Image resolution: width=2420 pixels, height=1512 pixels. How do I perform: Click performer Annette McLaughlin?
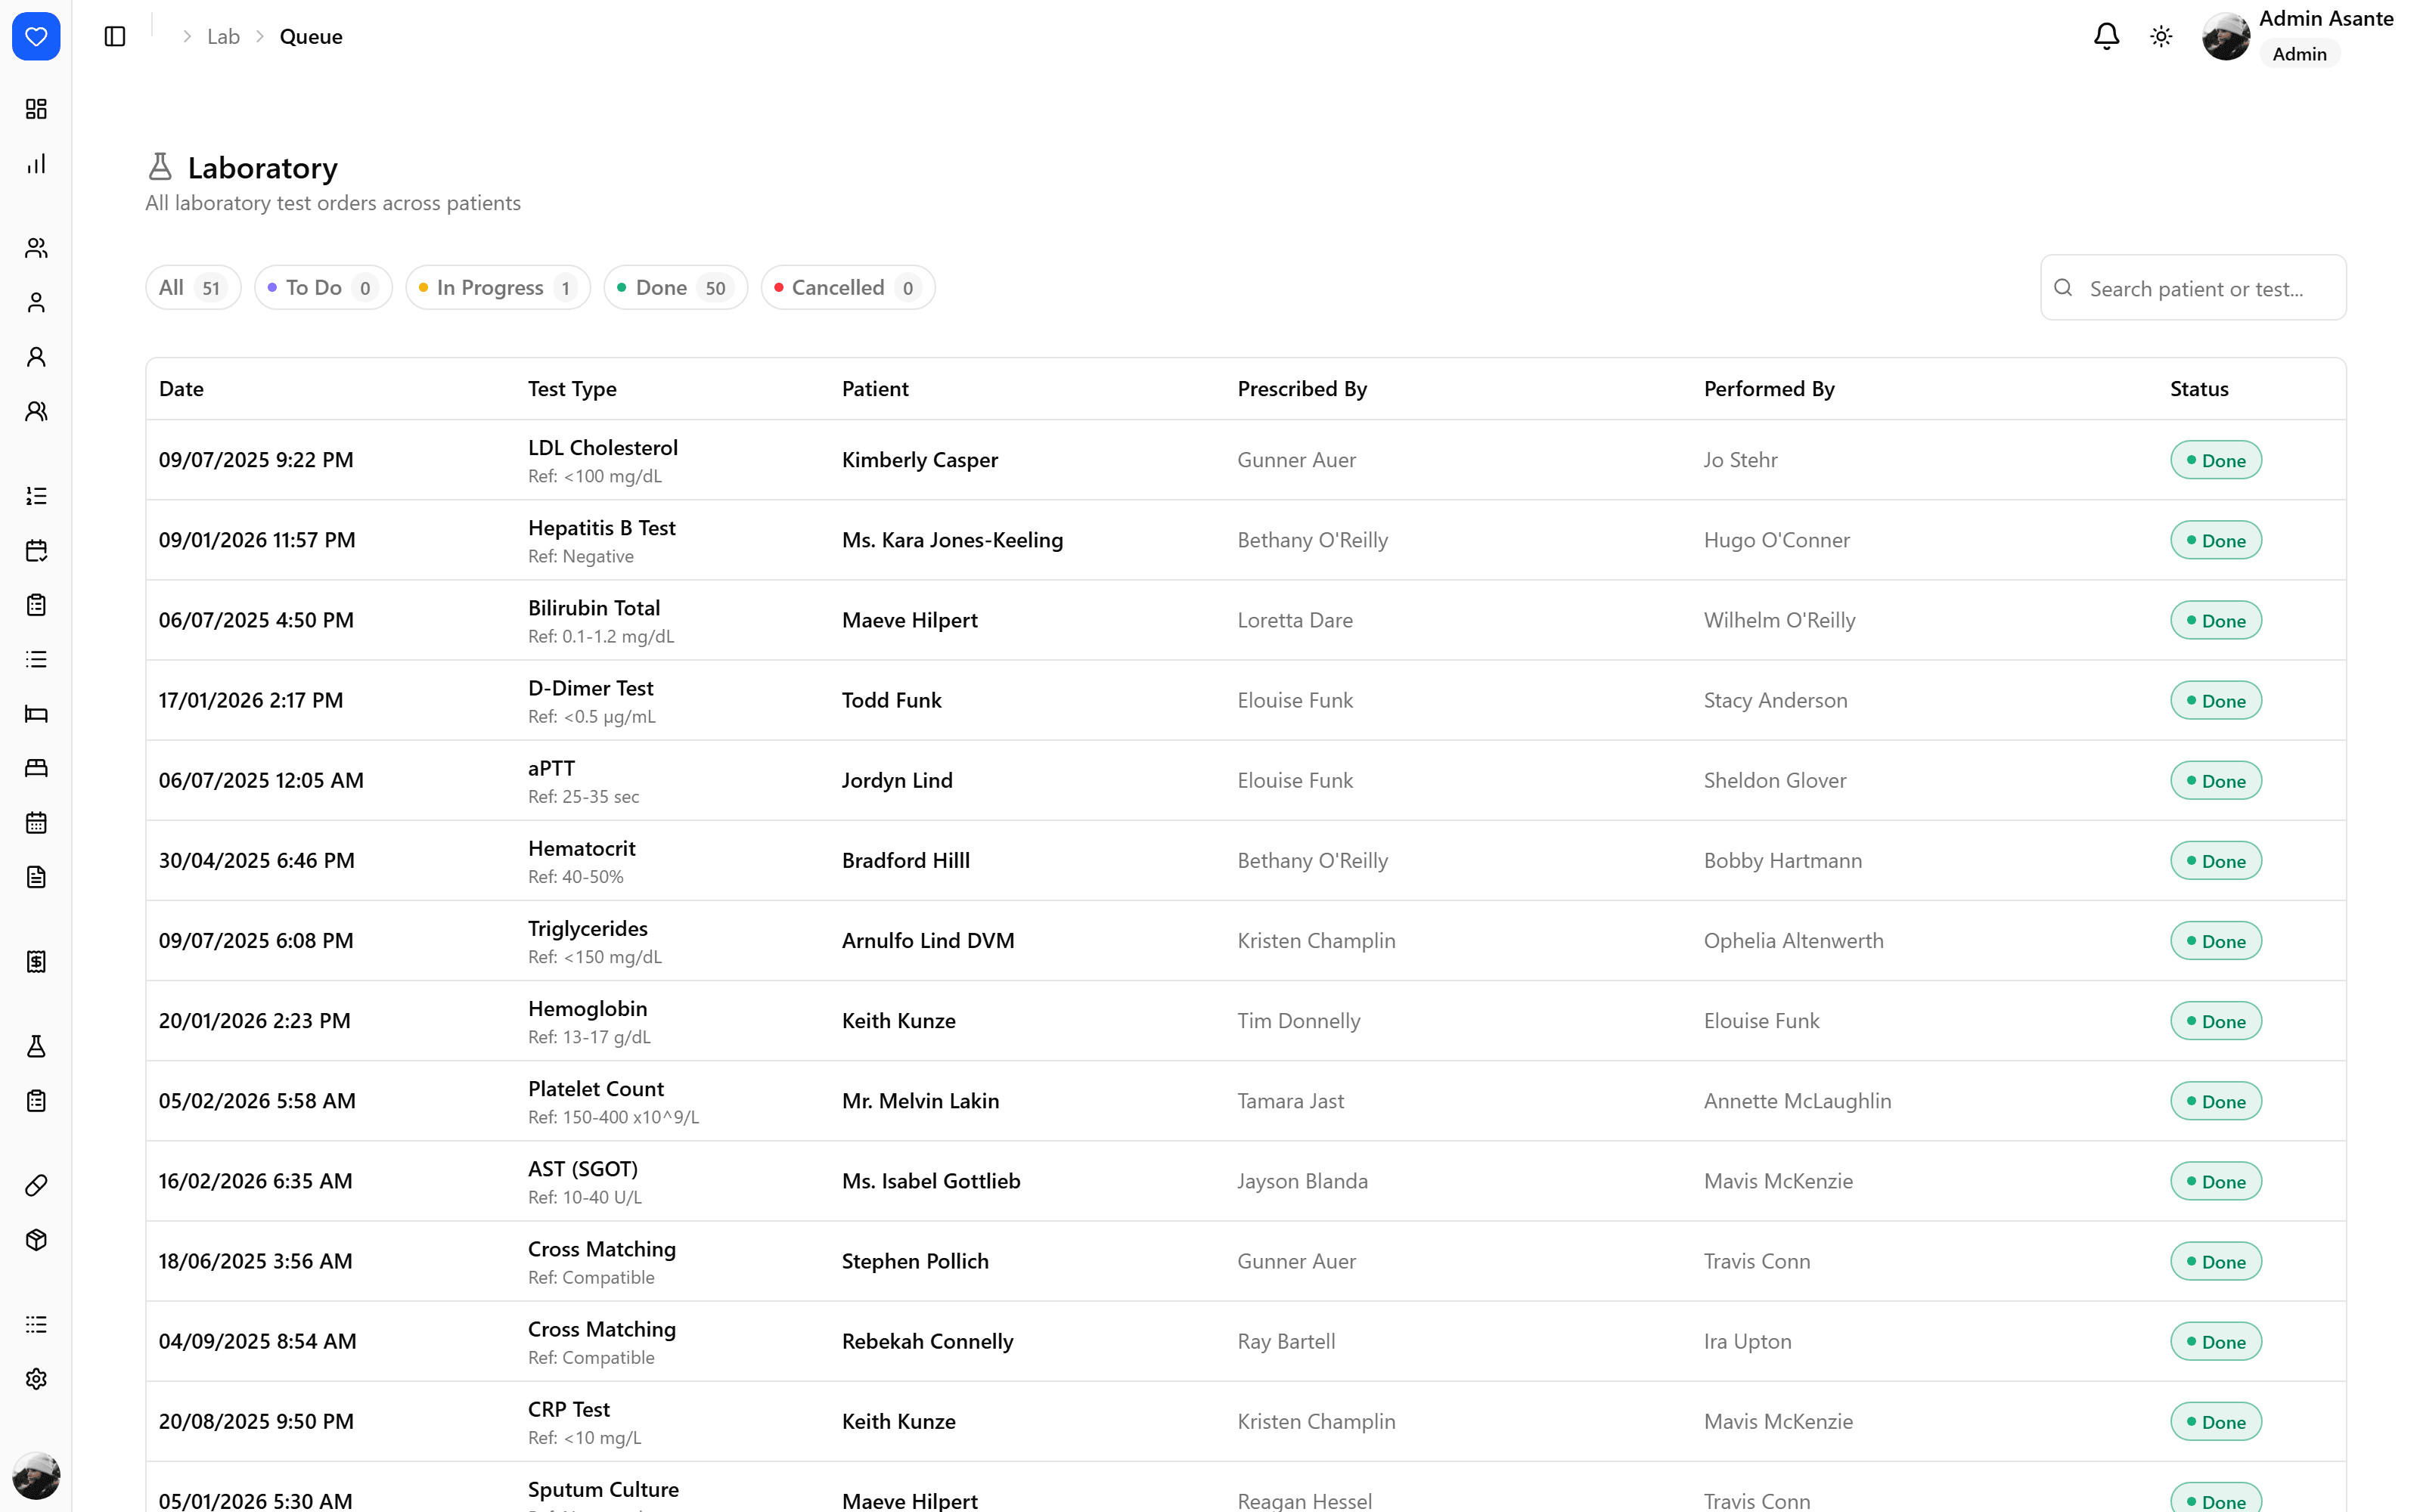[1797, 1101]
